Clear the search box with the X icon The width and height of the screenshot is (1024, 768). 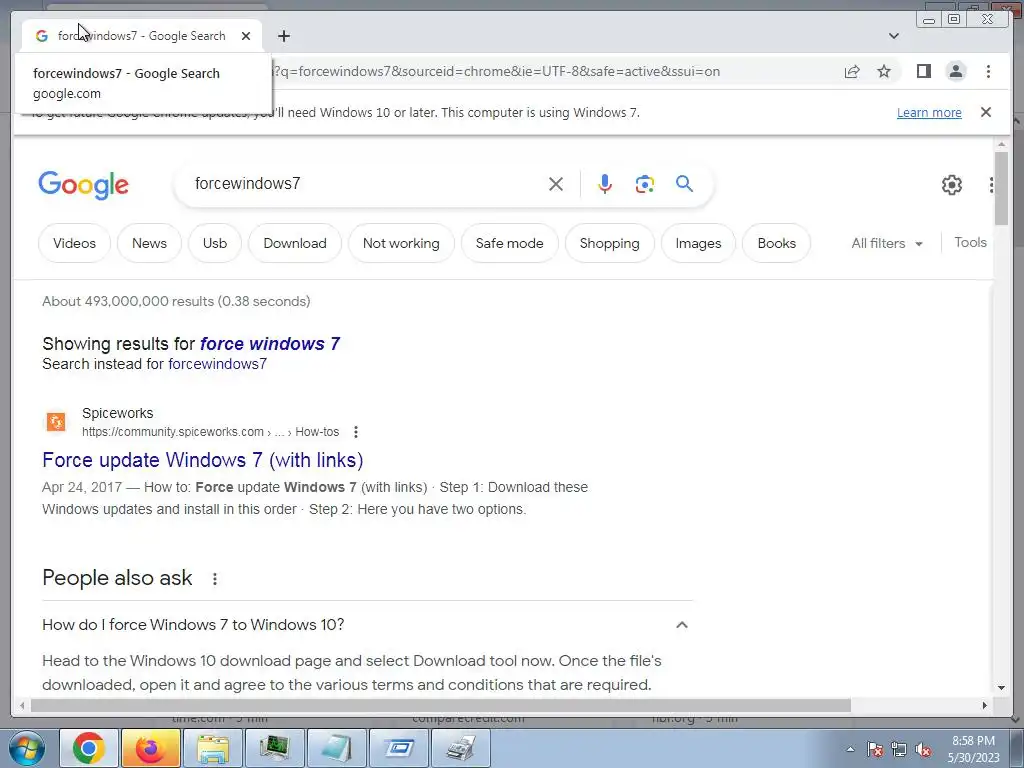tap(556, 184)
